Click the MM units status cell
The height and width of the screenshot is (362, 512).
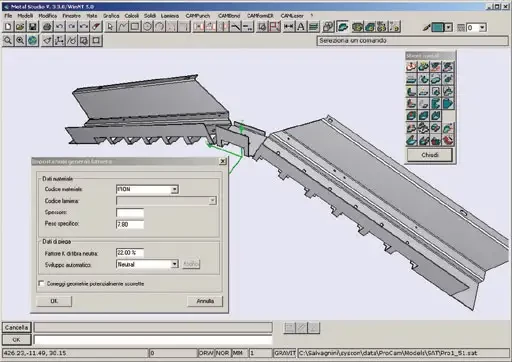click(x=239, y=353)
